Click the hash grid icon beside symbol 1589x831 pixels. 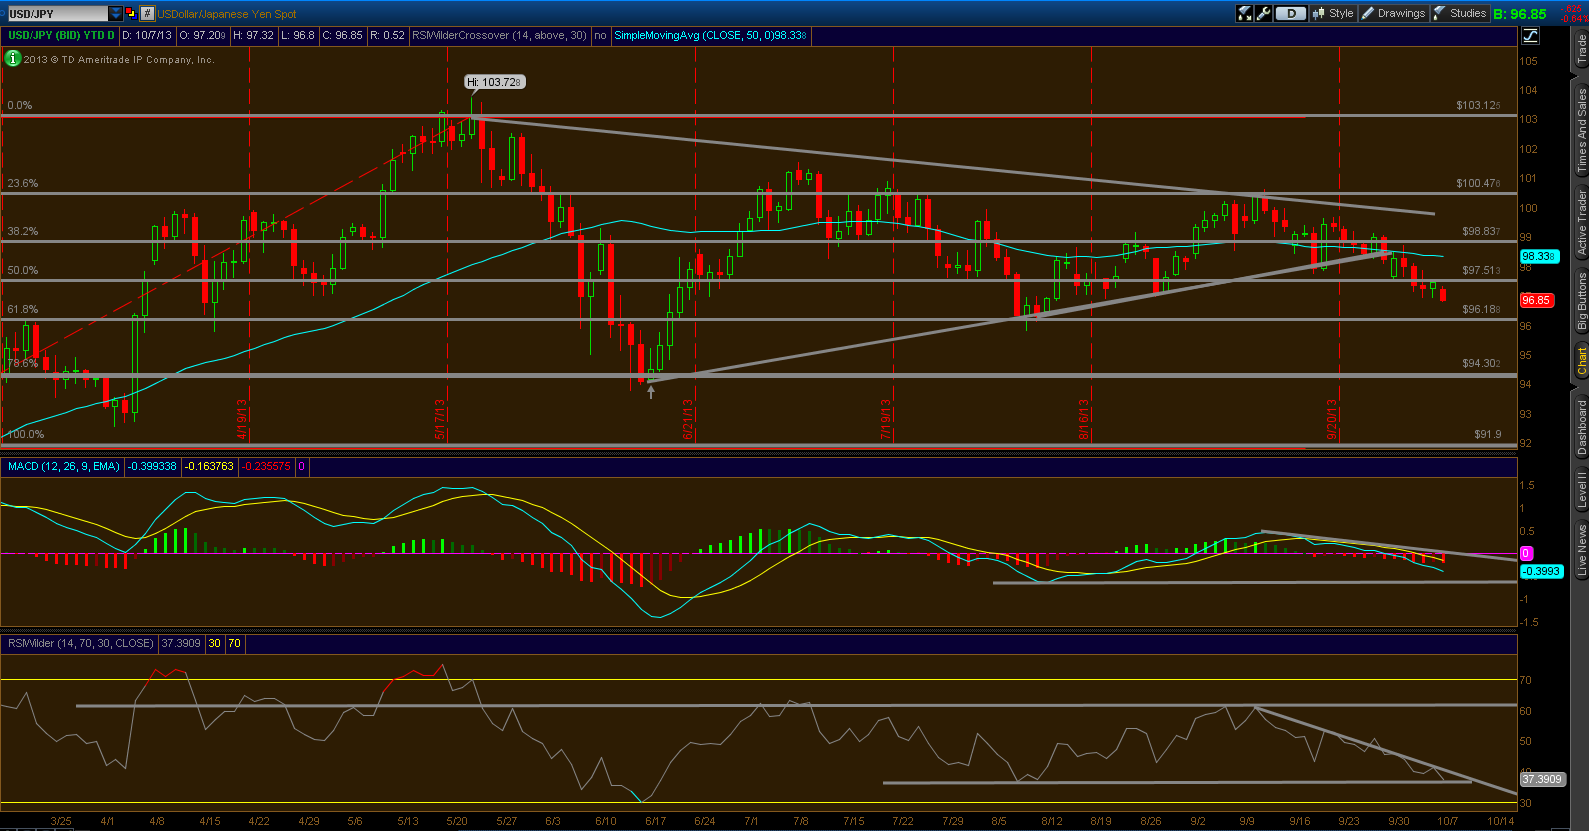click(147, 13)
